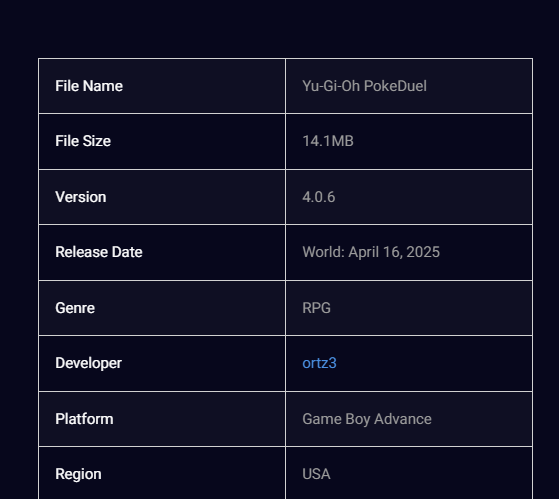Select the Yu-Gi-Oh PokeDuel file name text
The width and height of the screenshot is (559, 499).
click(364, 86)
